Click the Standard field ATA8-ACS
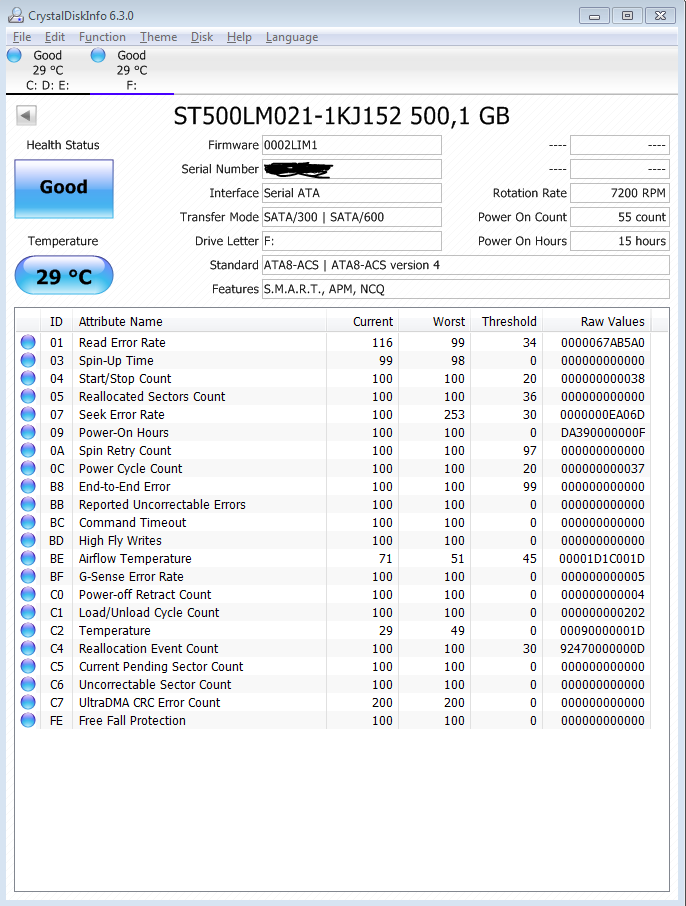This screenshot has width=686, height=906. 465,265
